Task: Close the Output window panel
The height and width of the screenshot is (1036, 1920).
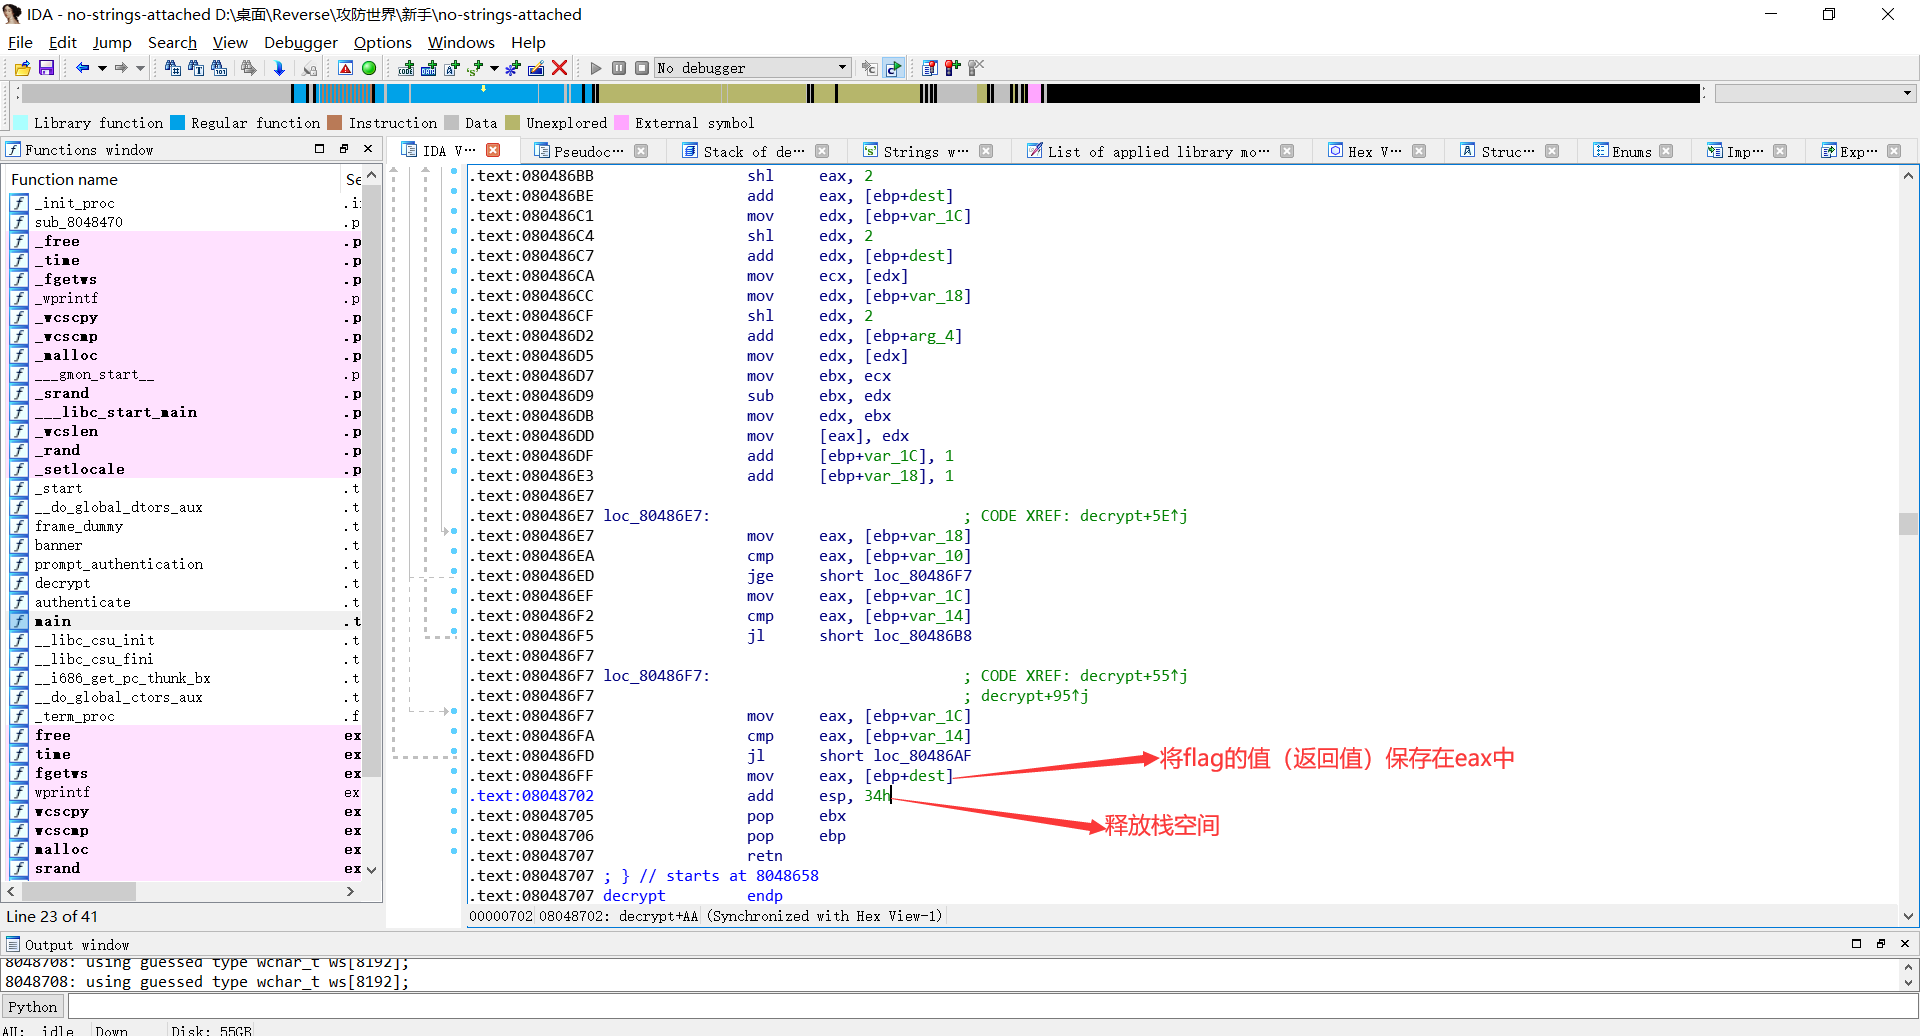Action: 1904,943
